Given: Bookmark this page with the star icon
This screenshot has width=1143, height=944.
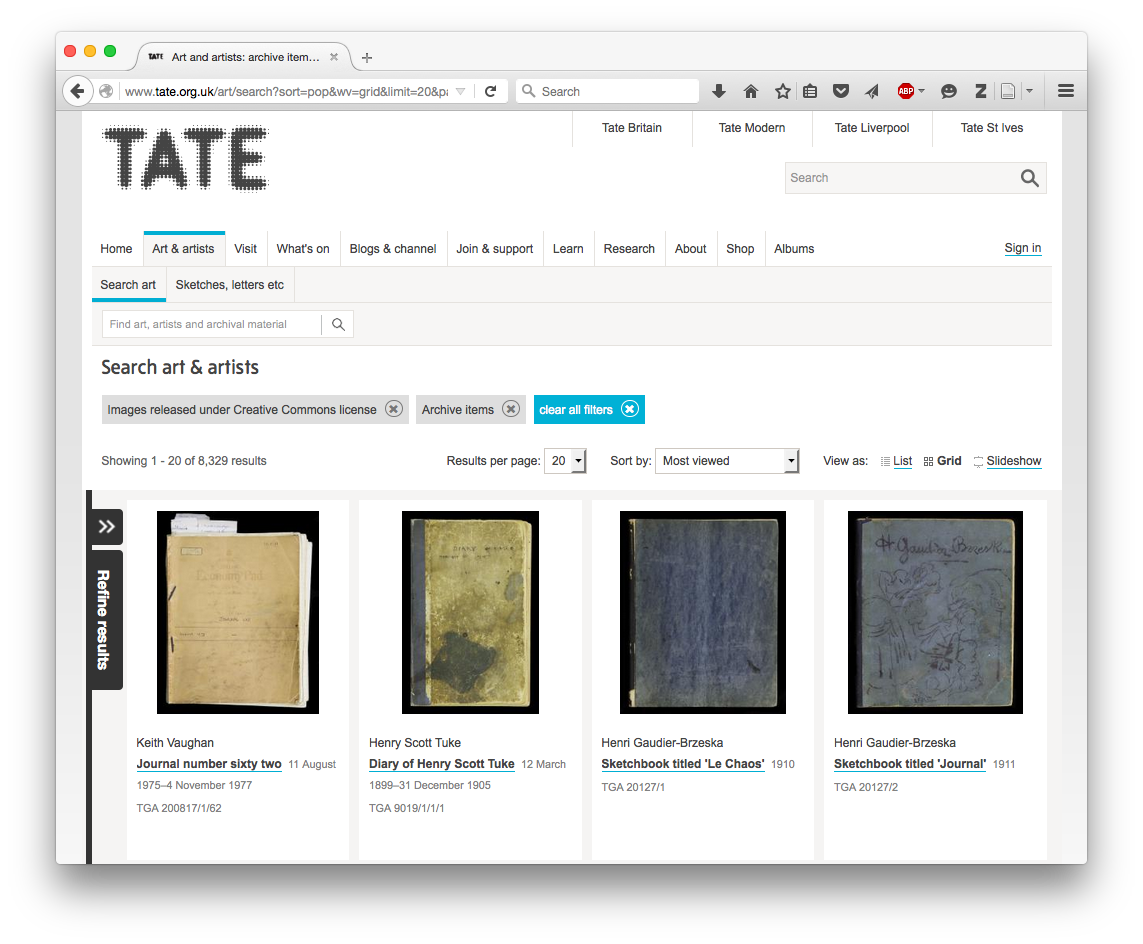Looking at the screenshot, I should pyautogui.click(x=783, y=91).
